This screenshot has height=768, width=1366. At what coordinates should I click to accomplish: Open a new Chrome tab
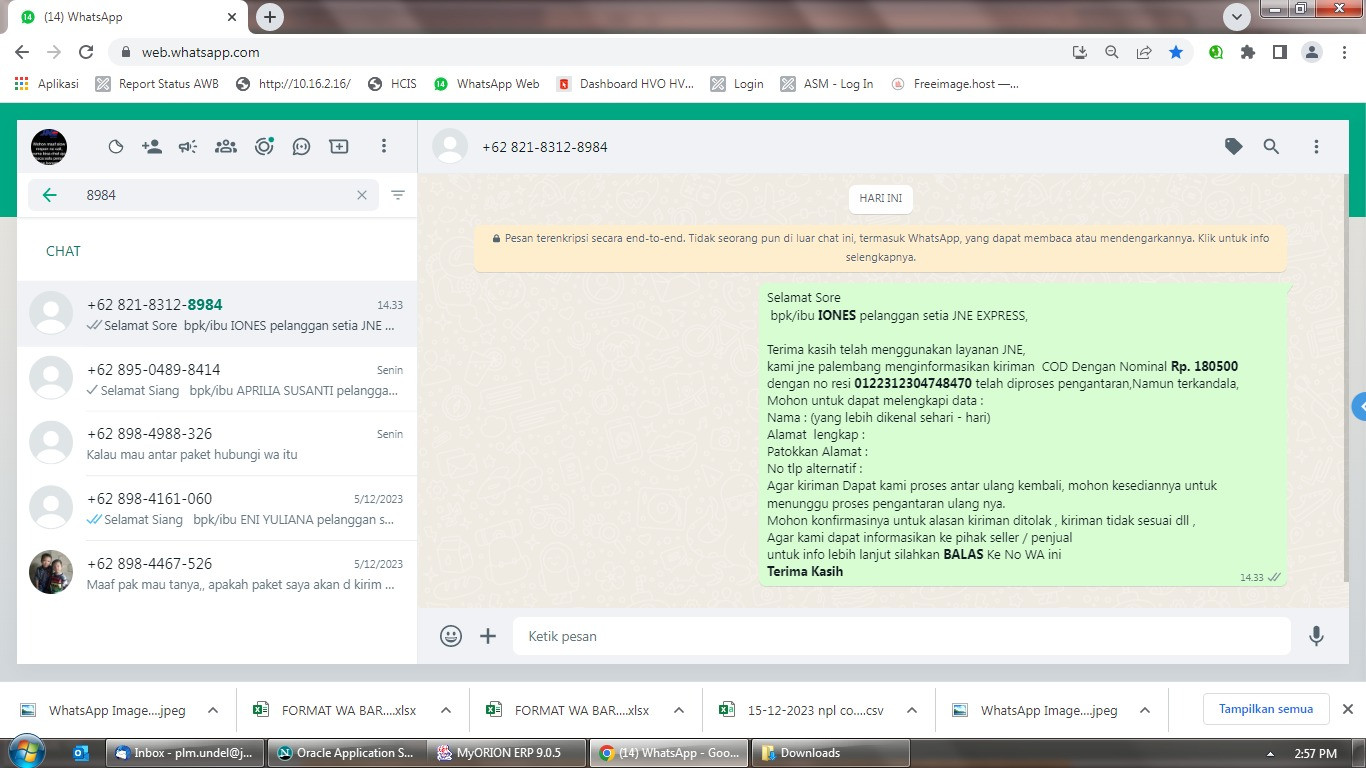[x=269, y=17]
